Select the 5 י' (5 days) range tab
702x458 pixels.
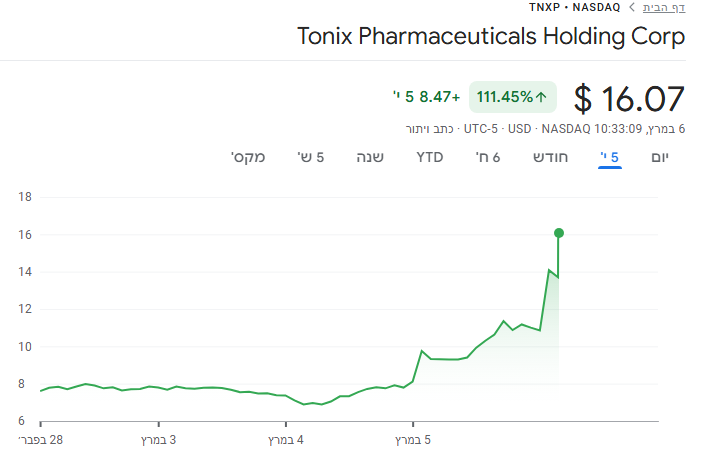point(609,157)
